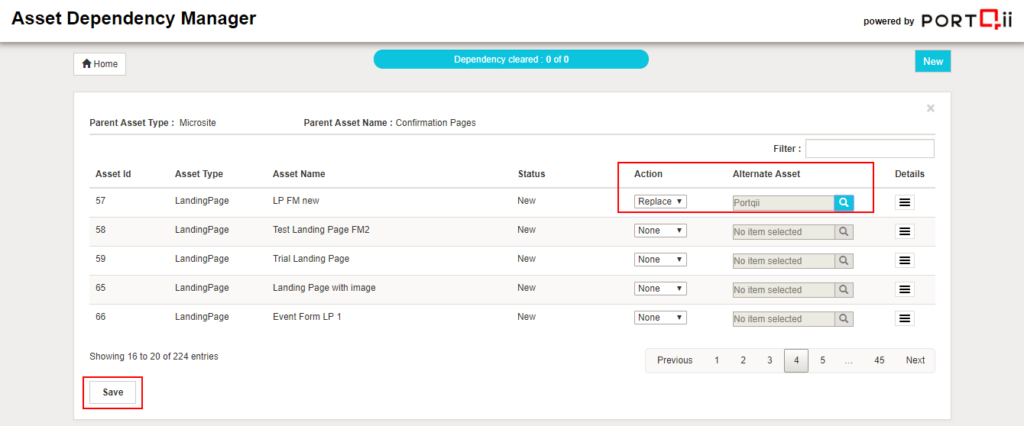Click the New button
Image resolution: width=1024 pixels, height=426 pixels.
pos(932,61)
